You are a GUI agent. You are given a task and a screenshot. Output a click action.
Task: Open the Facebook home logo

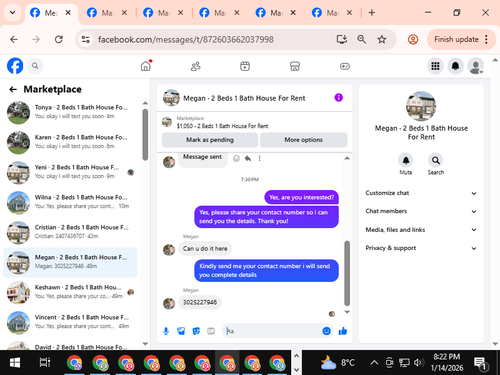pos(15,66)
